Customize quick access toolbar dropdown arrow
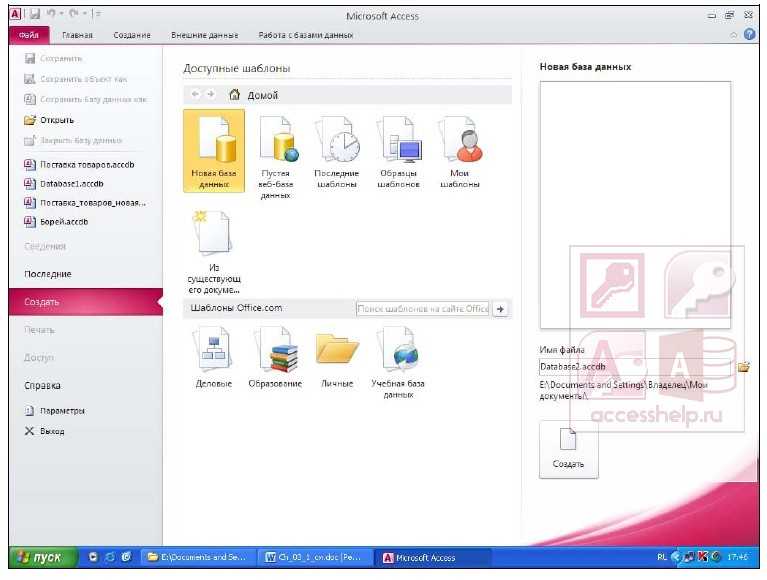 click(97, 14)
